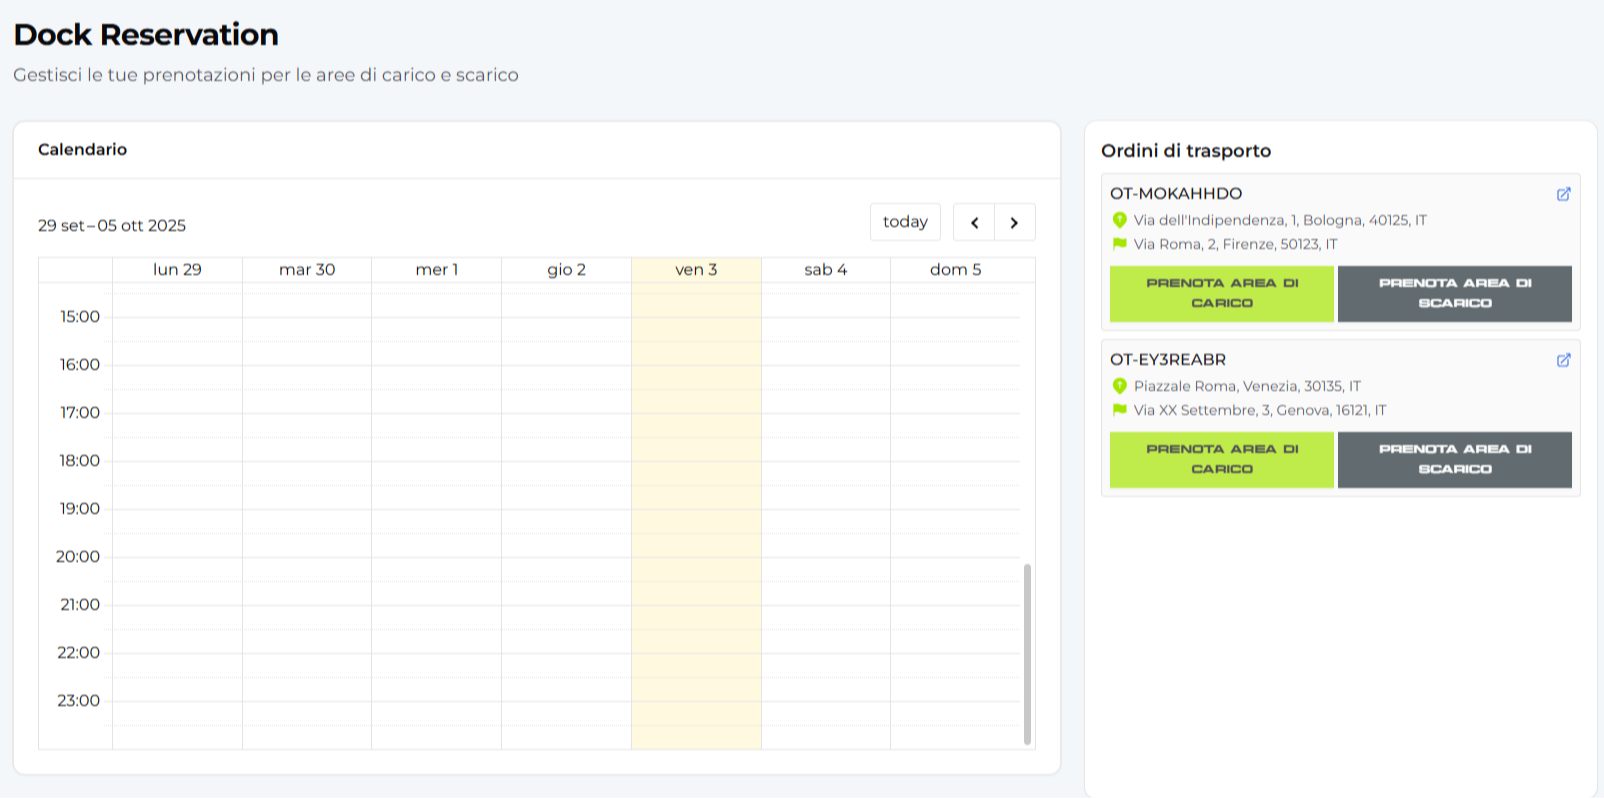Viewport: 1604px width, 799px height.
Task: Select the ven 3 column header
Action: coord(696,270)
